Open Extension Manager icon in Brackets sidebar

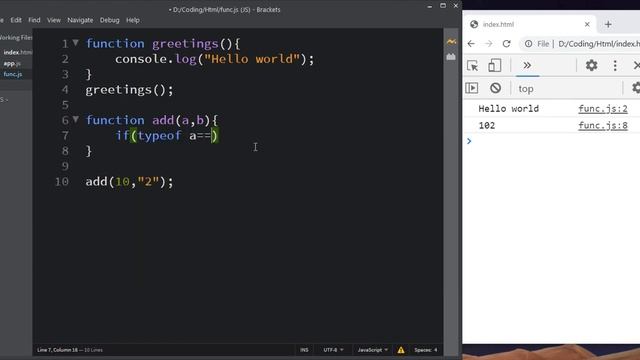point(451,57)
